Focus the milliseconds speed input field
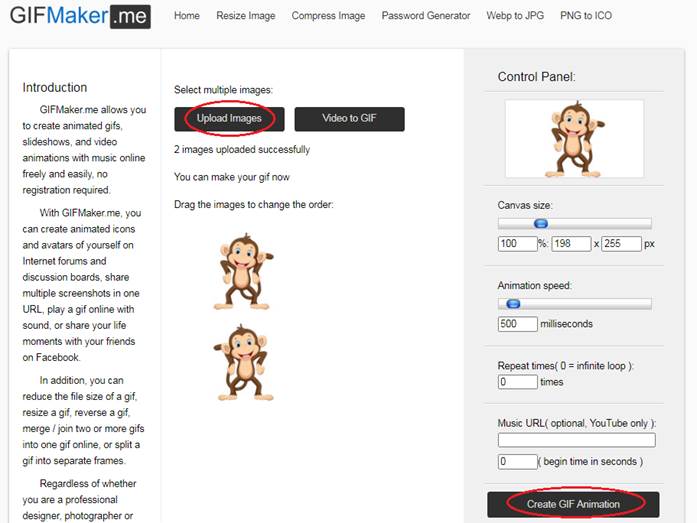Image resolution: width=697 pixels, height=523 pixels. point(517,324)
